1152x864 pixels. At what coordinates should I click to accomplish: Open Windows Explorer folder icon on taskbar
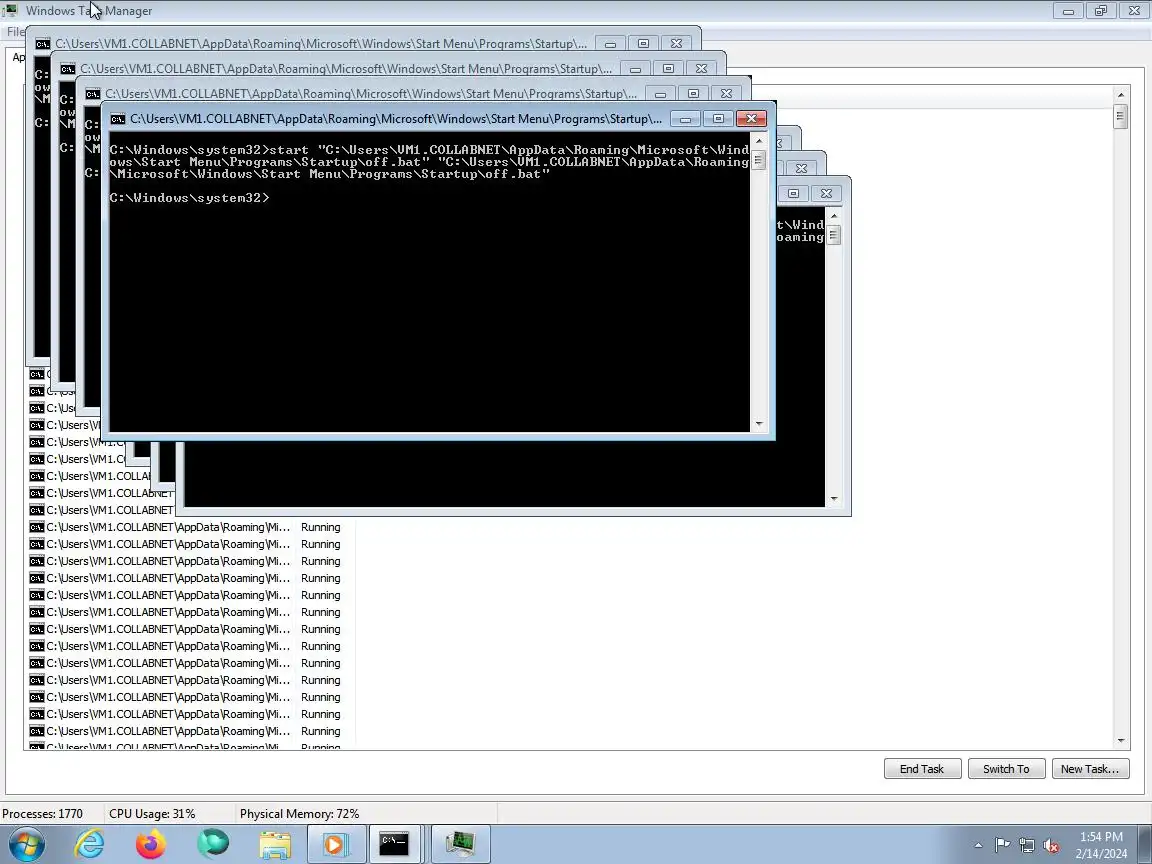276,844
